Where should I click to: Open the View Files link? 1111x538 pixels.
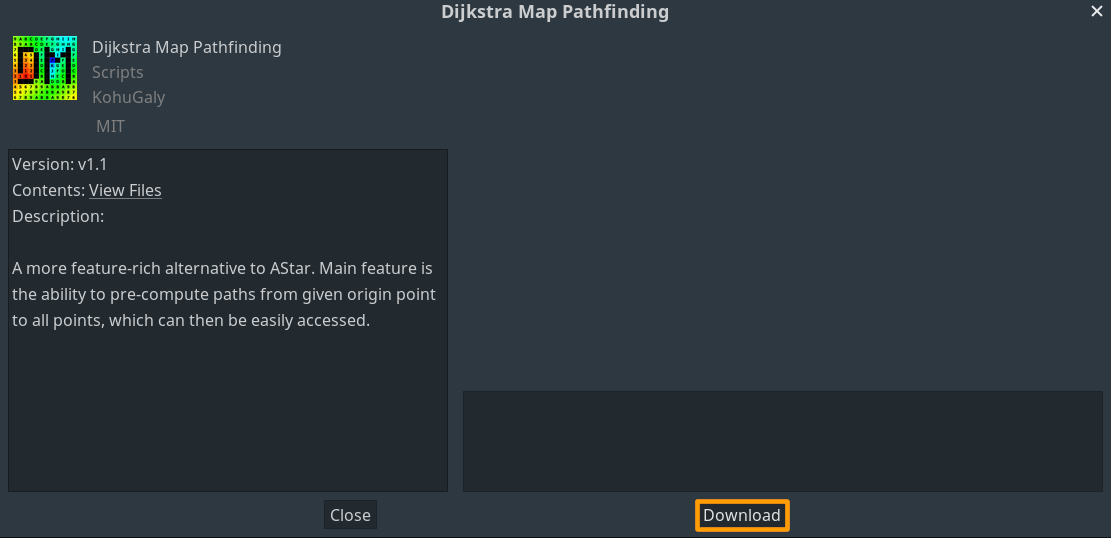coord(125,190)
